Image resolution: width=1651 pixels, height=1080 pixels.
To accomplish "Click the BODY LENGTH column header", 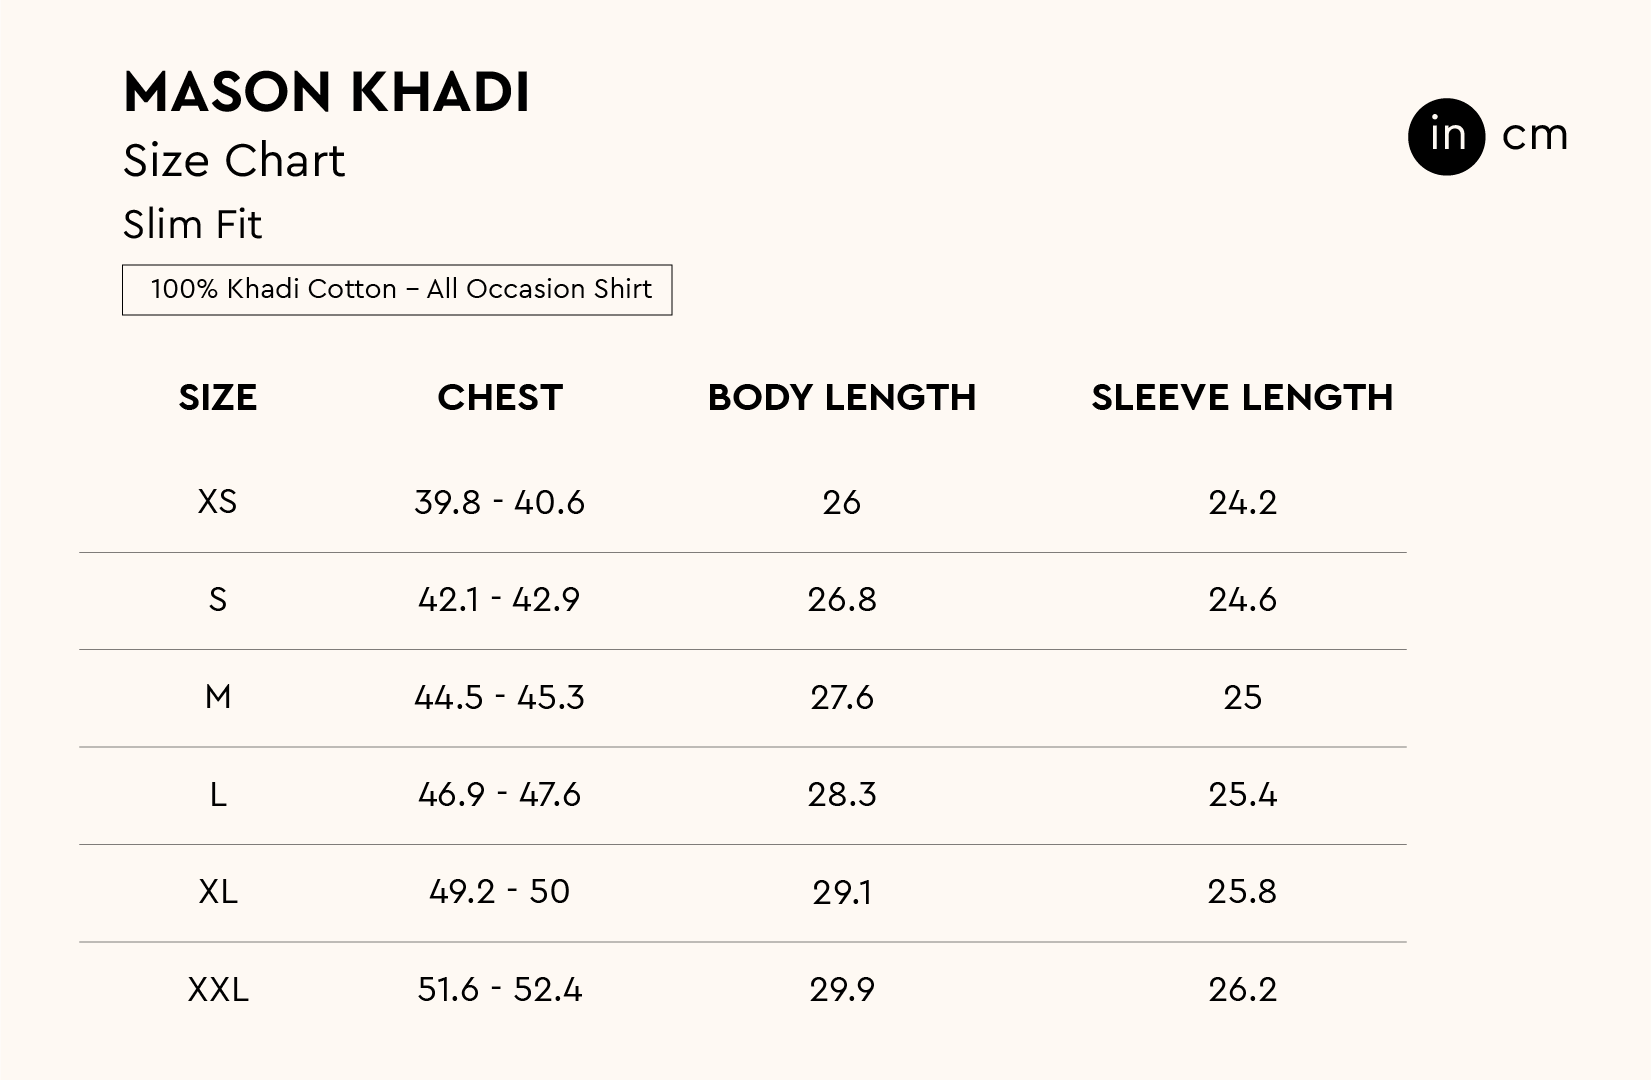I will (x=841, y=398).
